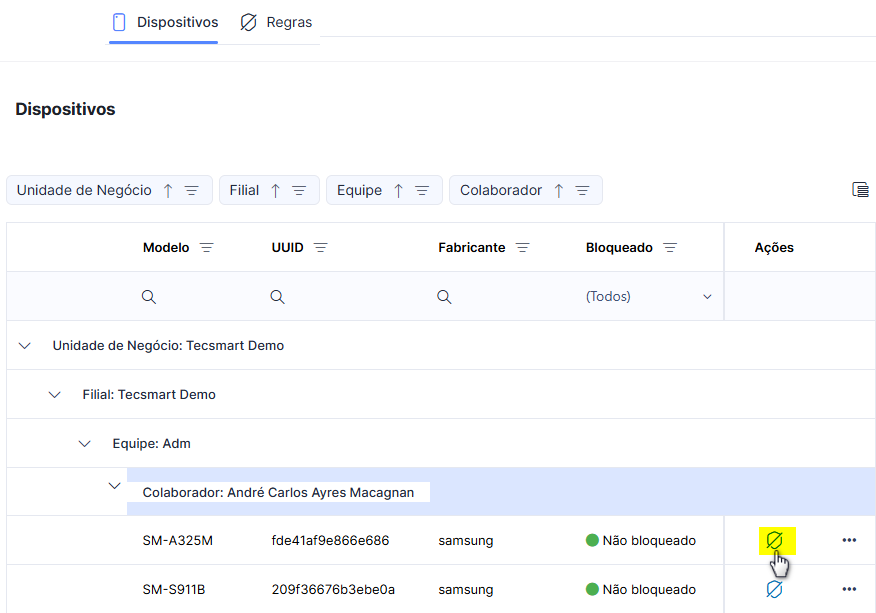
Task: Click Fabricante column header
Action: 472,248
